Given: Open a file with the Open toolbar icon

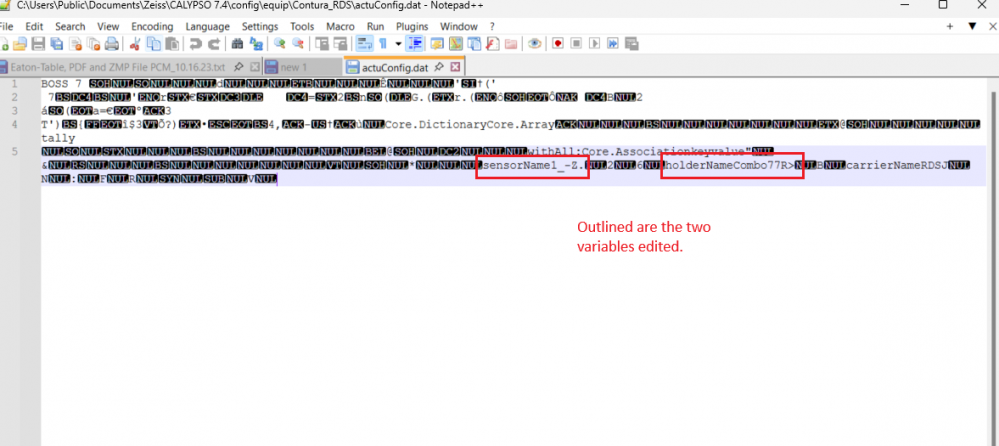Looking at the screenshot, I should tap(20, 44).
